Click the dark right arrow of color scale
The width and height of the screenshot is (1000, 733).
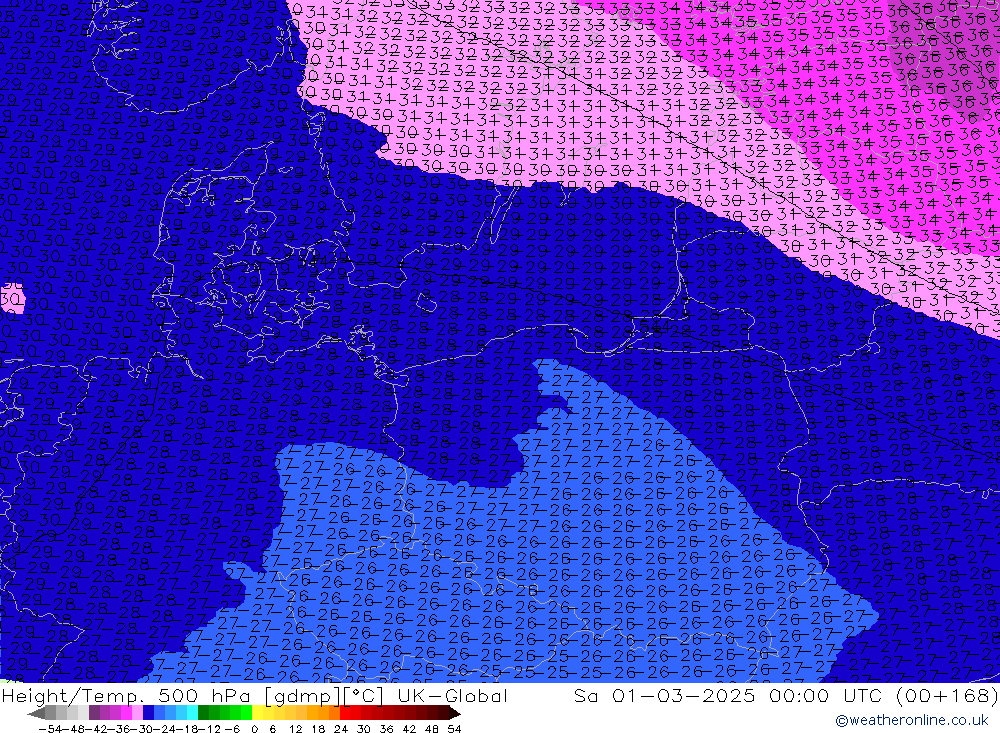454,713
